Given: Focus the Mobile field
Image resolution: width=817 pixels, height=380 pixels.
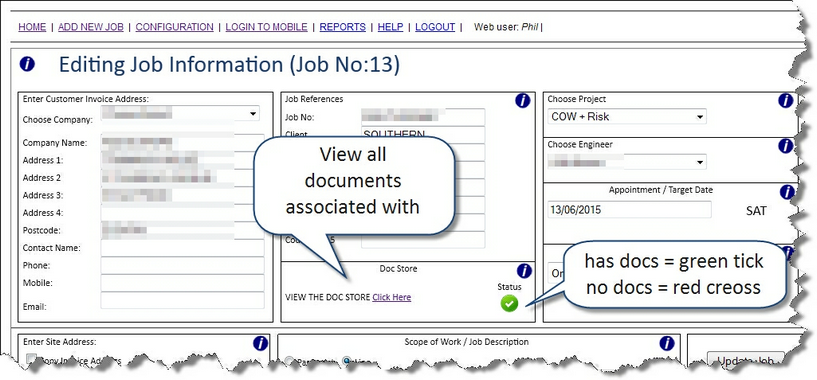Looking at the screenshot, I should tap(182, 283).
